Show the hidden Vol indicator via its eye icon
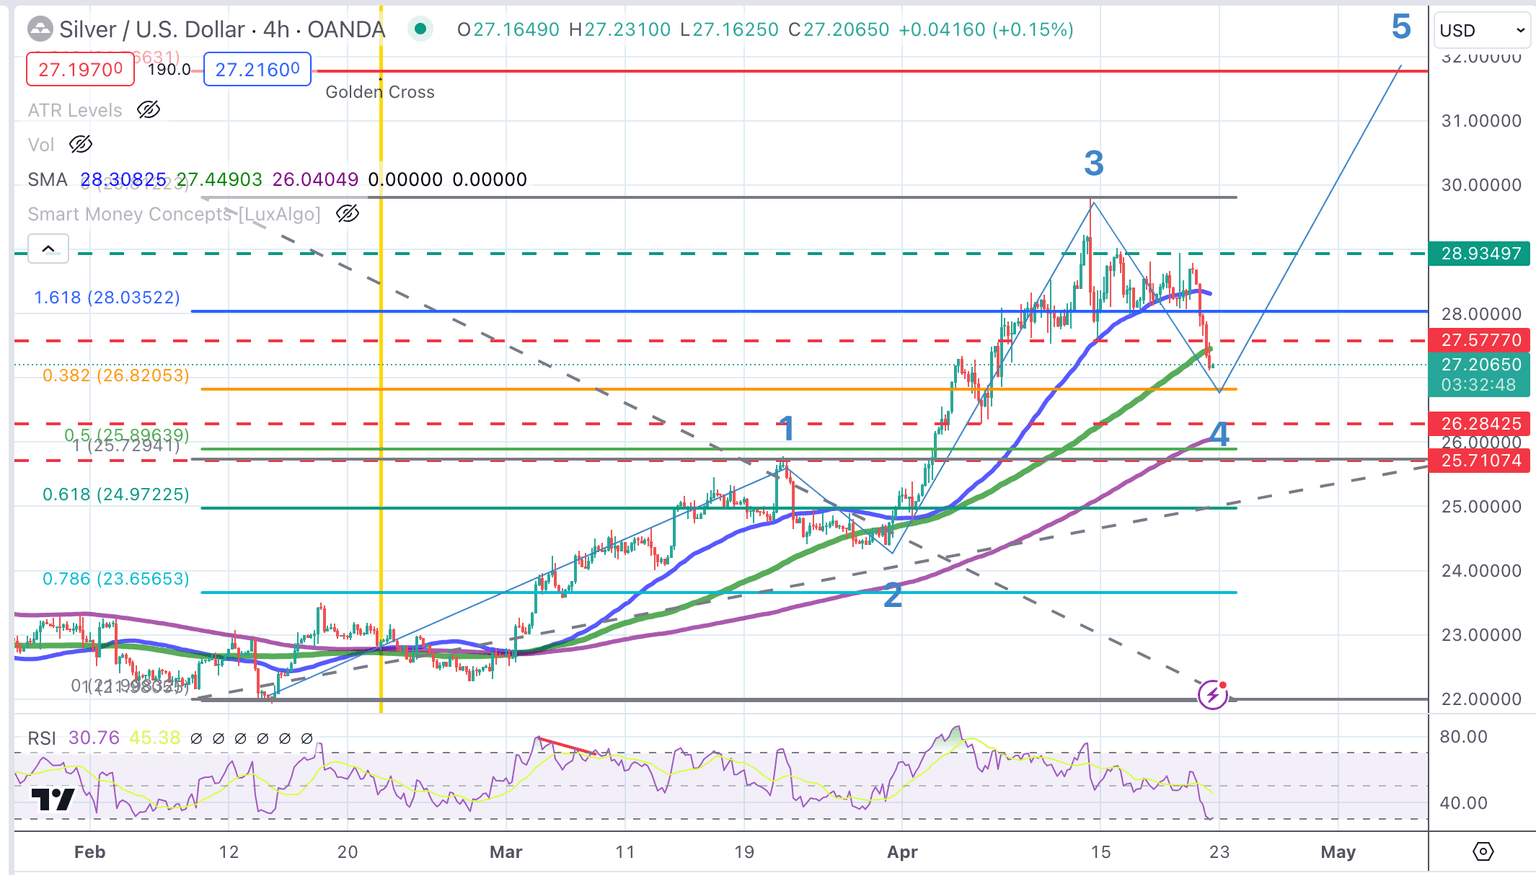1536x875 pixels. coord(80,144)
